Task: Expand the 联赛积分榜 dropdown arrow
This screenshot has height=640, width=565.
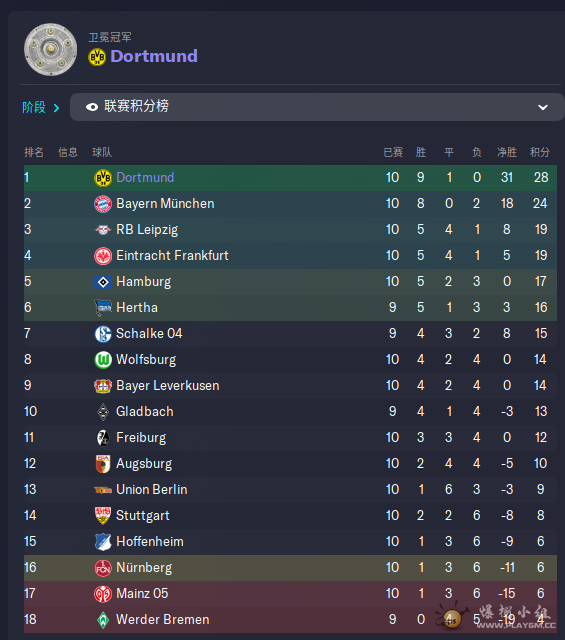Action: [x=543, y=107]
